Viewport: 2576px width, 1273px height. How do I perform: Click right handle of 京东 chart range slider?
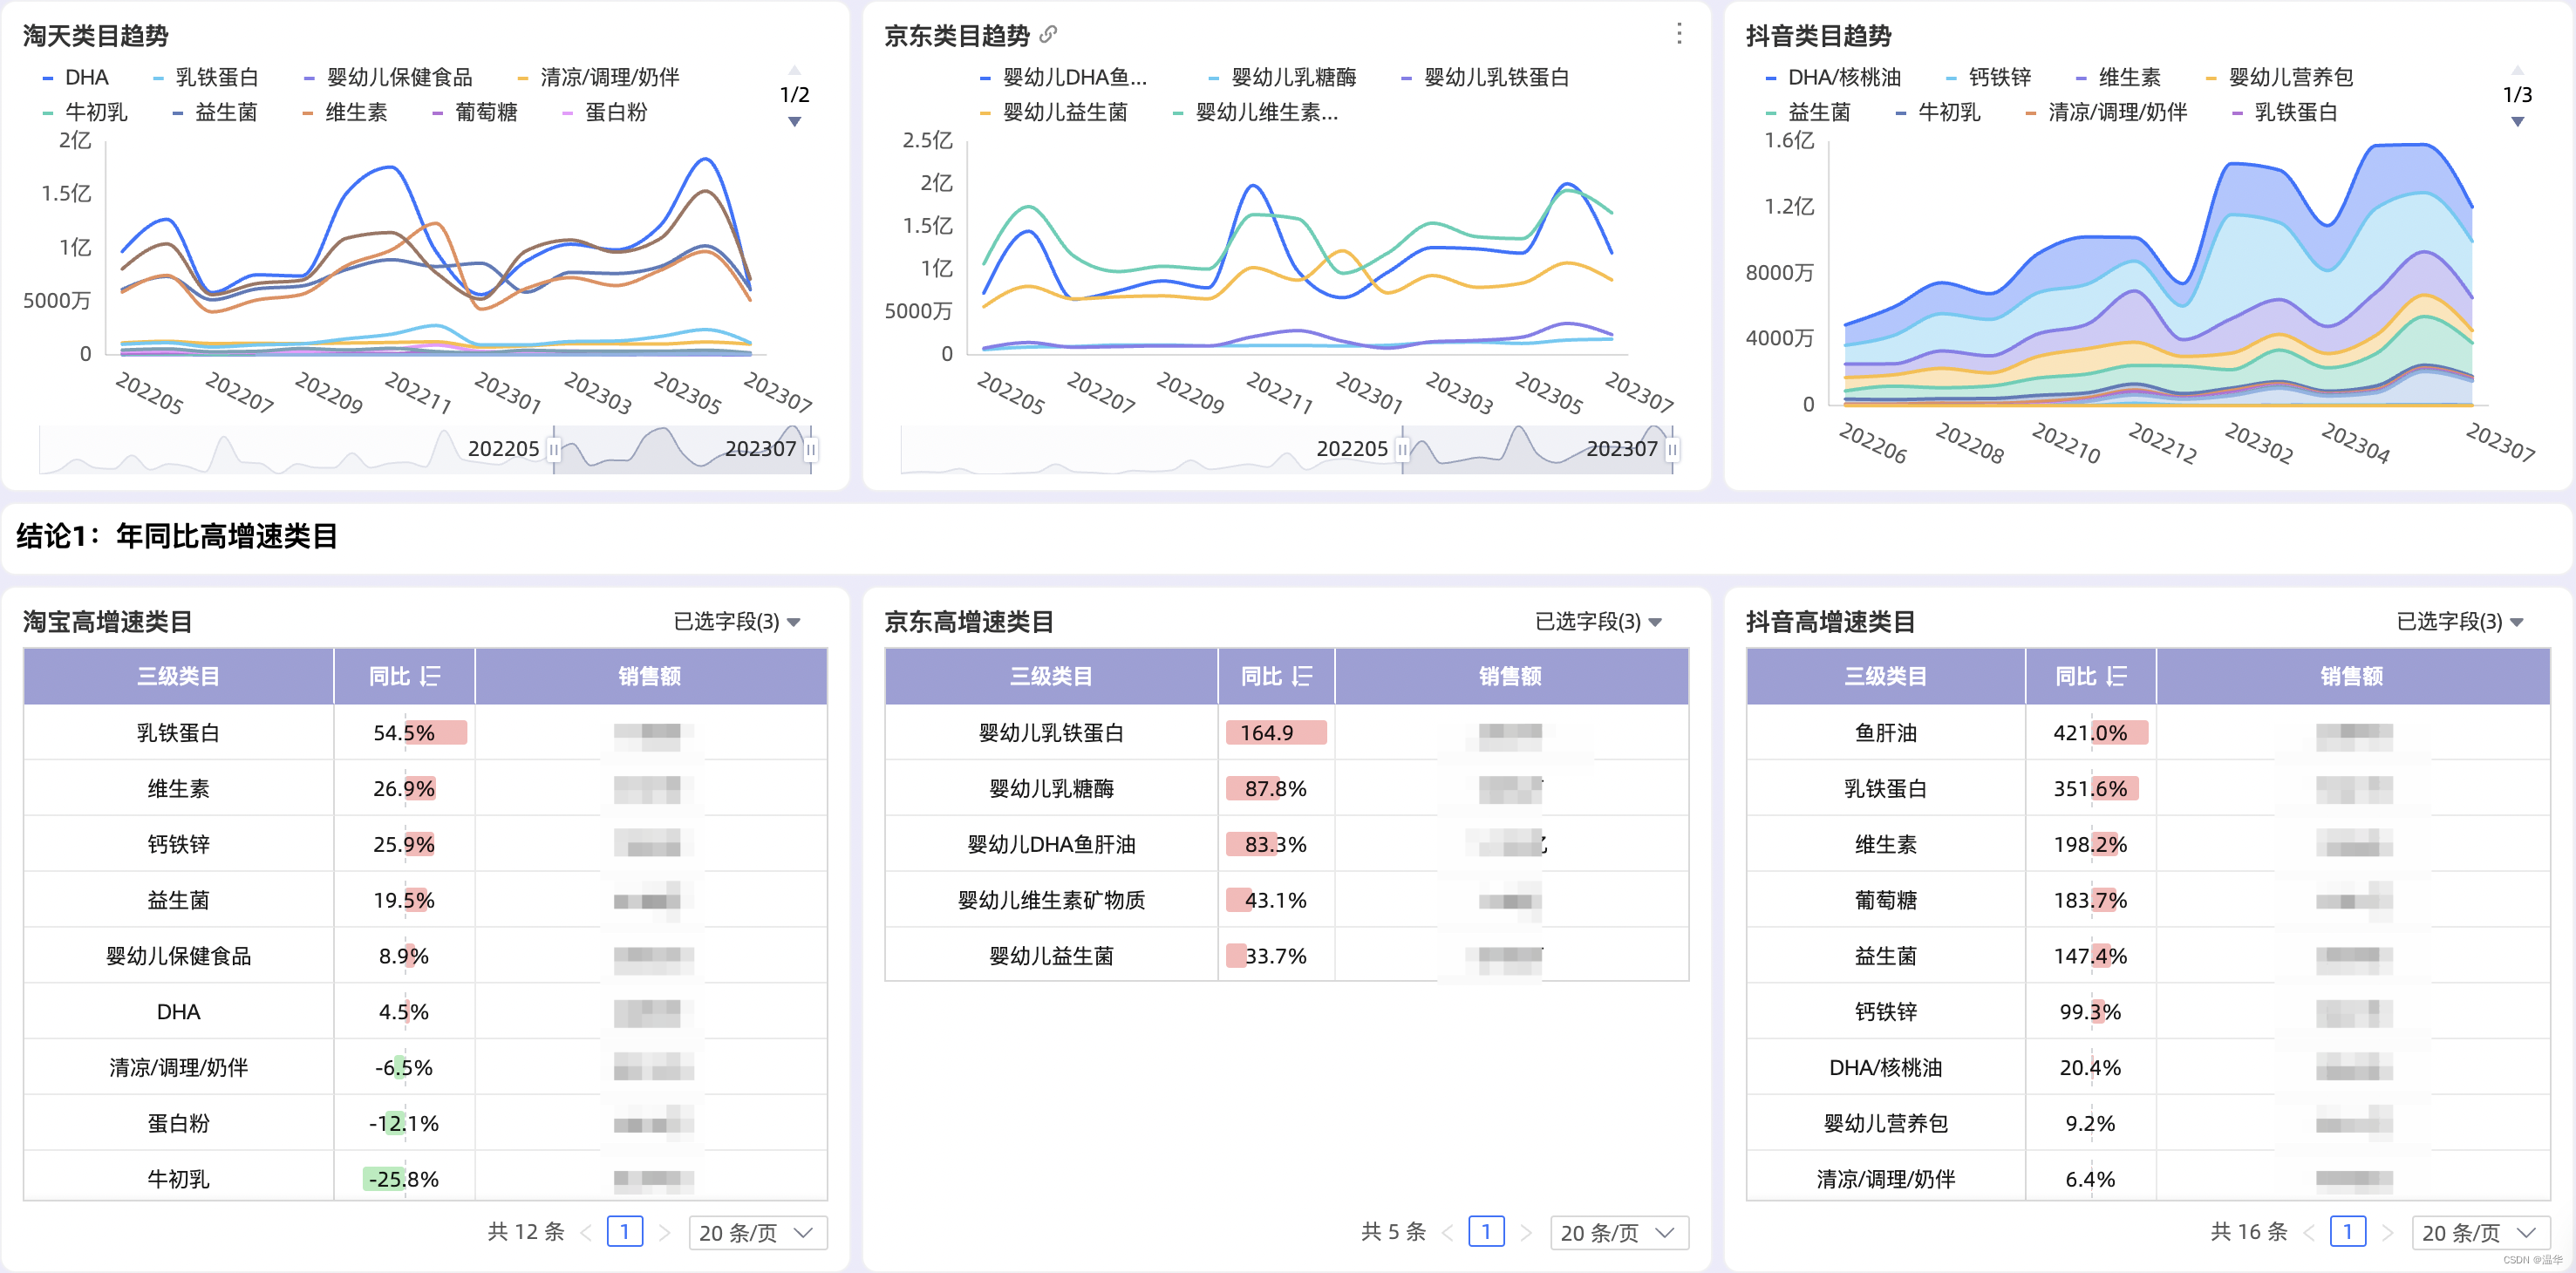click(1672, 450)
